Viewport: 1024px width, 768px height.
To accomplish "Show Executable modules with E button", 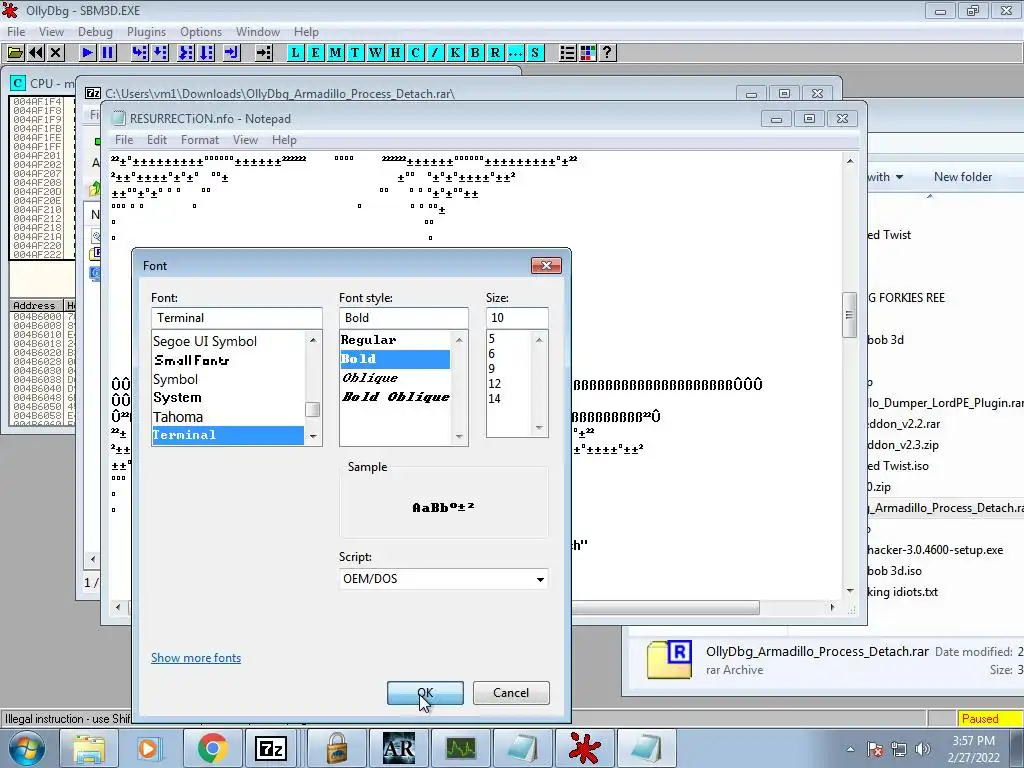I will coord(315,53).
